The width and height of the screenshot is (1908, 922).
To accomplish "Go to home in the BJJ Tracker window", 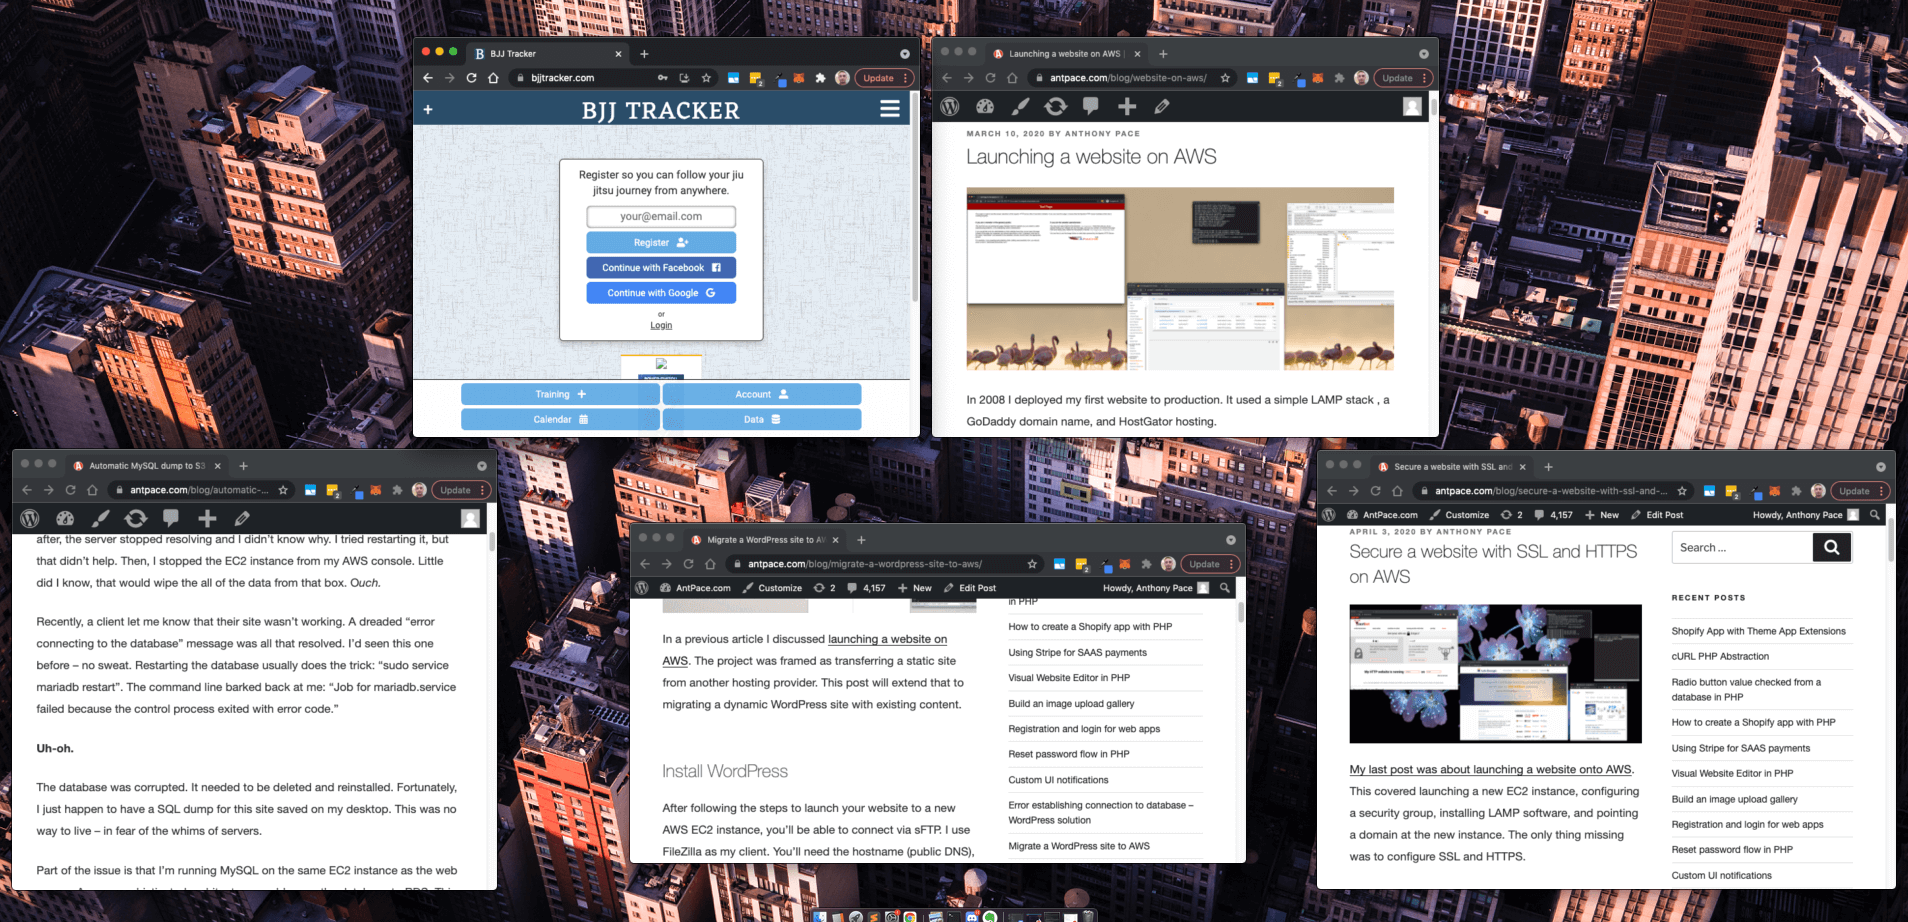I will [x=493, y=78].
